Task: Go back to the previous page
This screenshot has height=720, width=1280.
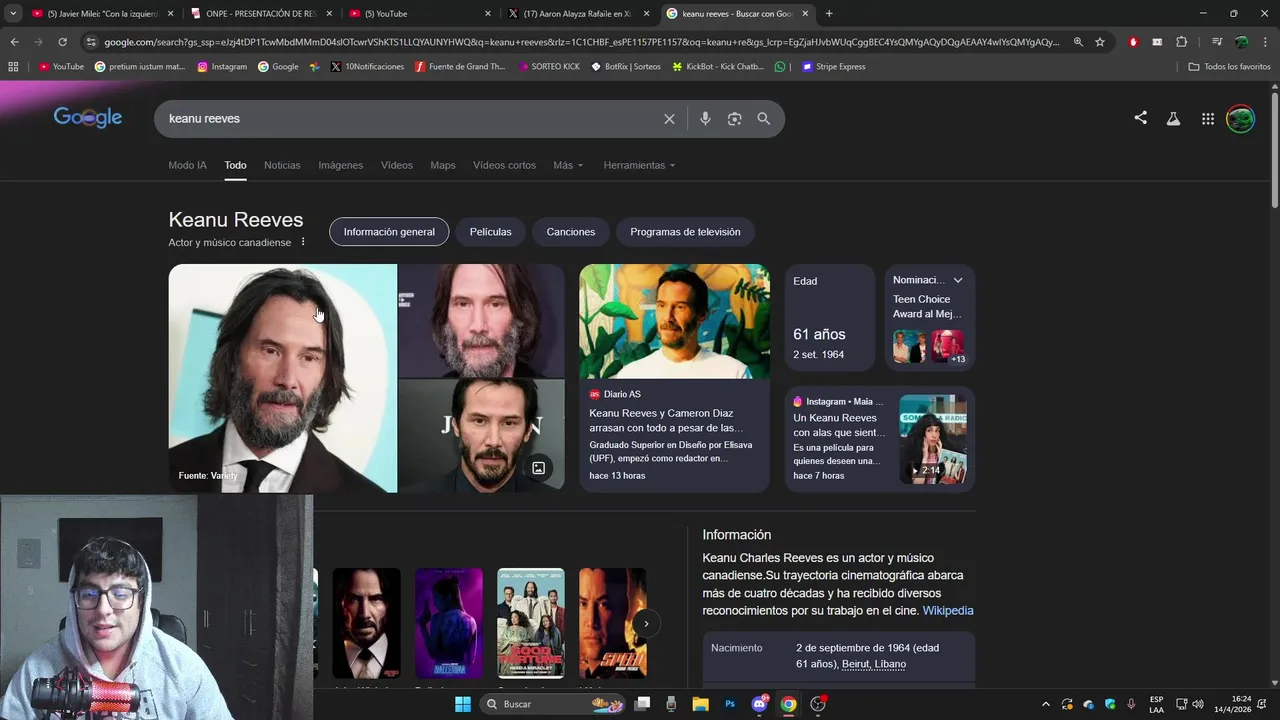Action: pos(14,42)
